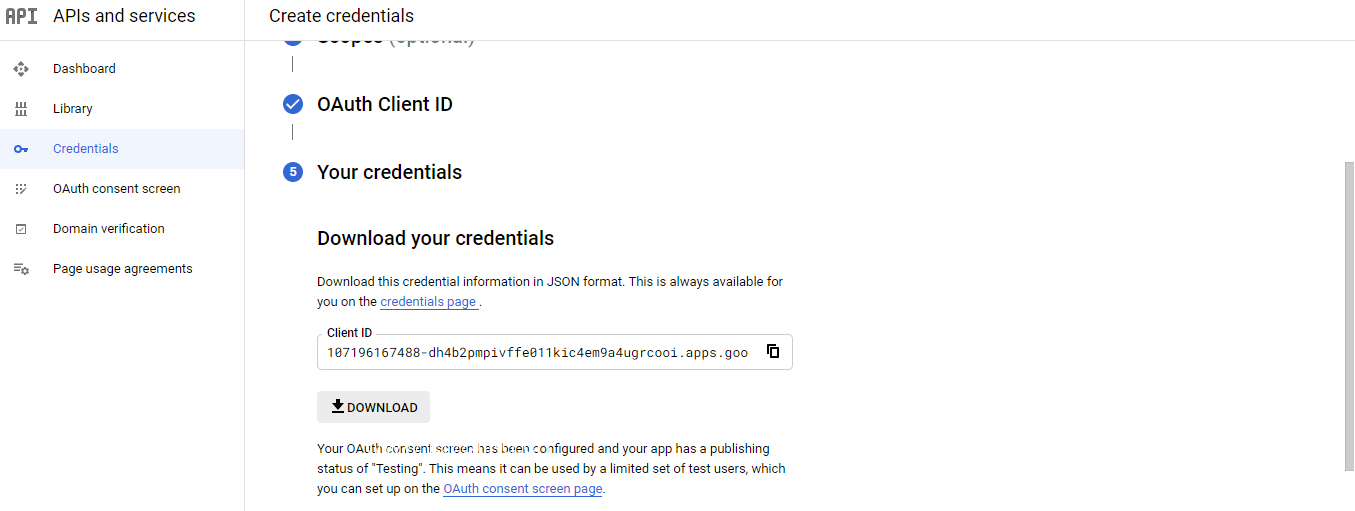
Task: Click the OAuth consent screen icon
Action: [x=21, y=189]
